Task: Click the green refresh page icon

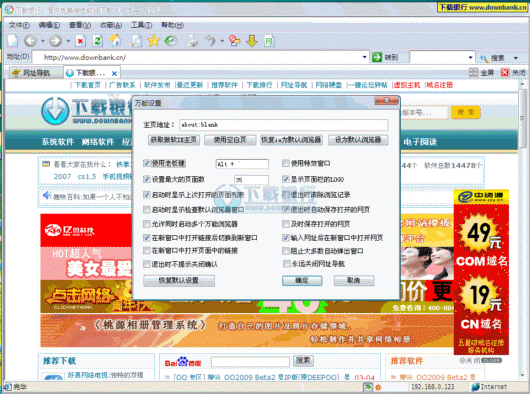Action: coord(98,41)
